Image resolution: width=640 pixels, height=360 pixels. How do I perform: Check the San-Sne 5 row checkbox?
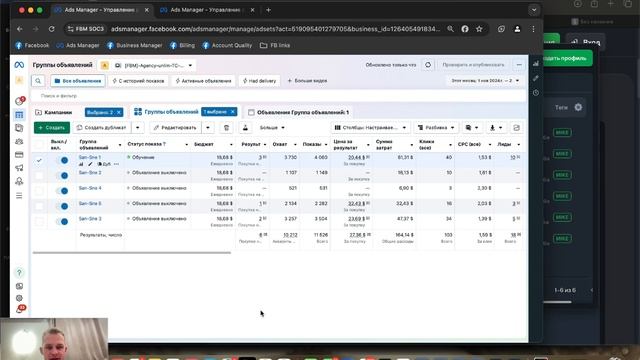pyautogui.click(x=39, y=206)
